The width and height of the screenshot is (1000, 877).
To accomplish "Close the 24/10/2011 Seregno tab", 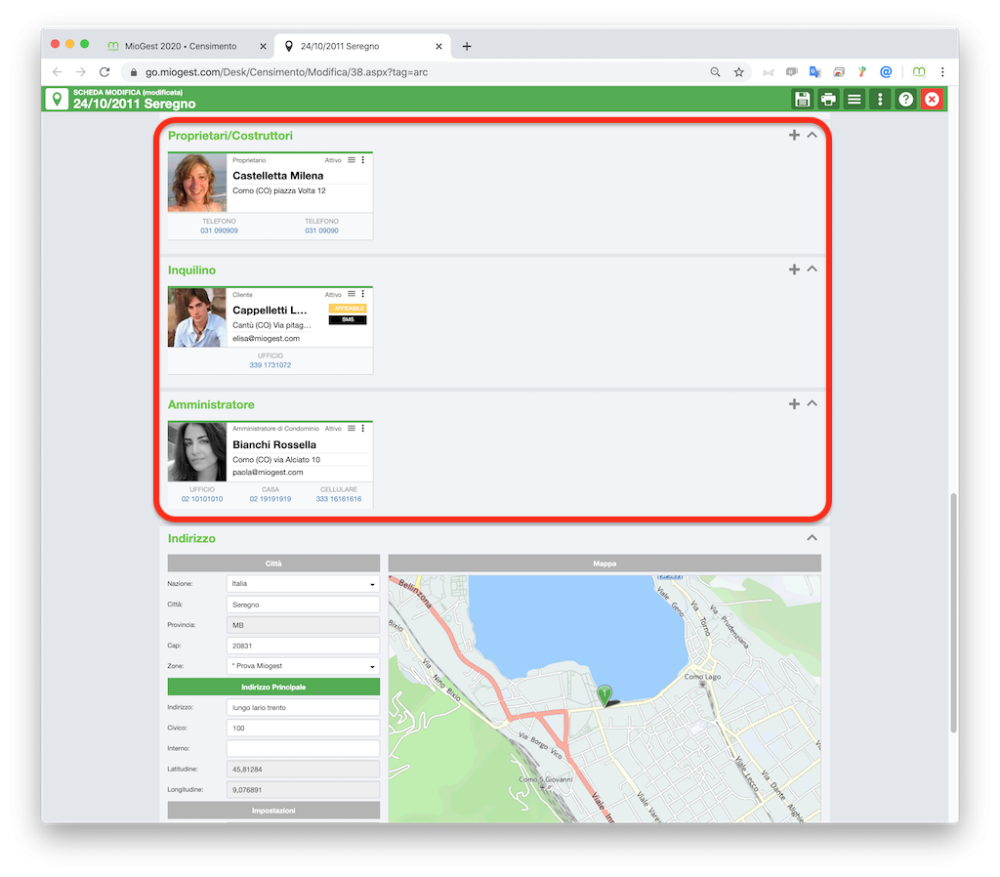I will [x=439, y=46].
